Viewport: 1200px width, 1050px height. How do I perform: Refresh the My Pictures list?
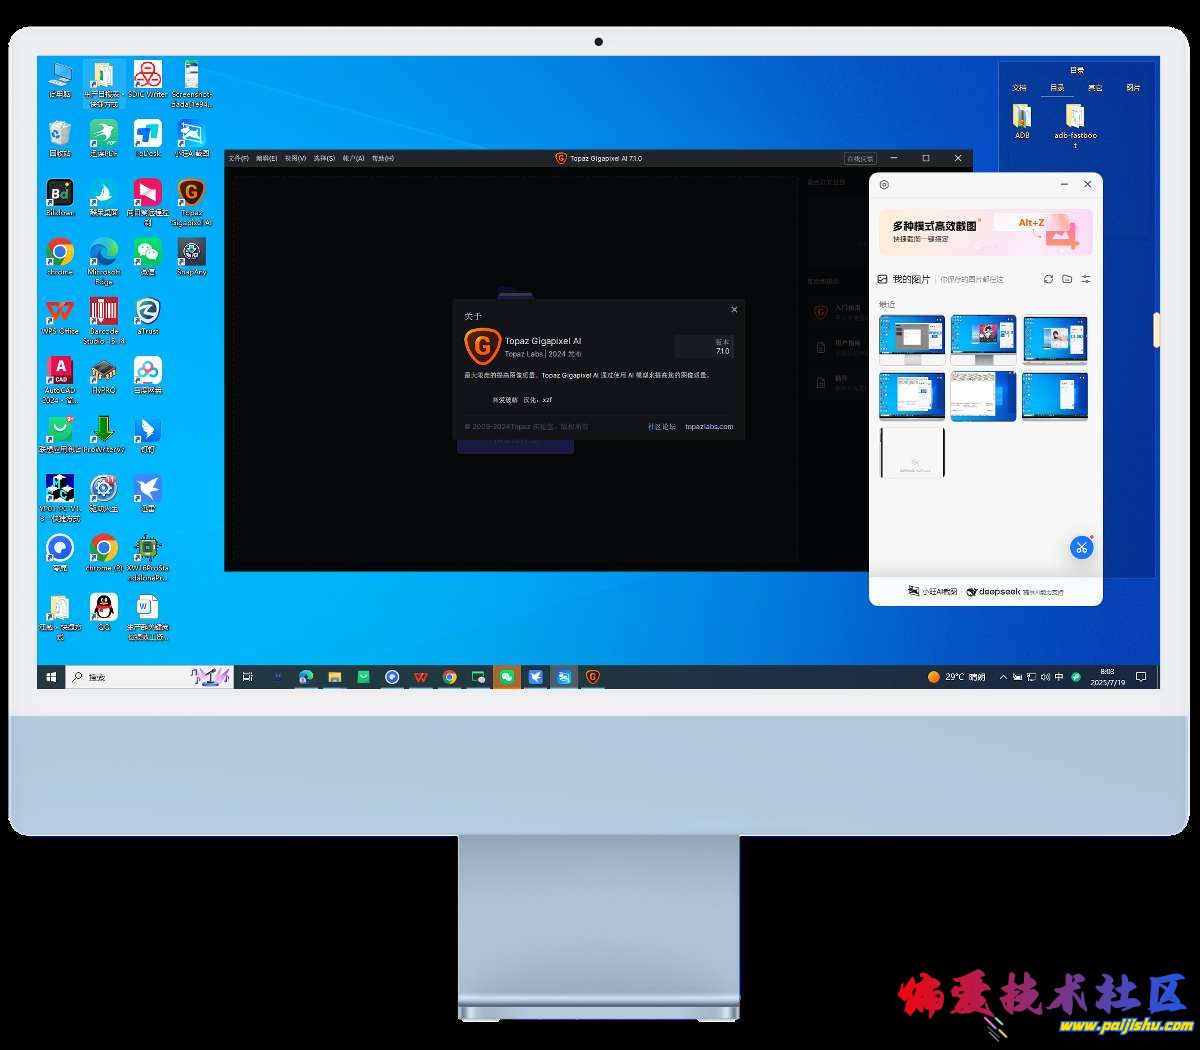[x=1048, y=279]
